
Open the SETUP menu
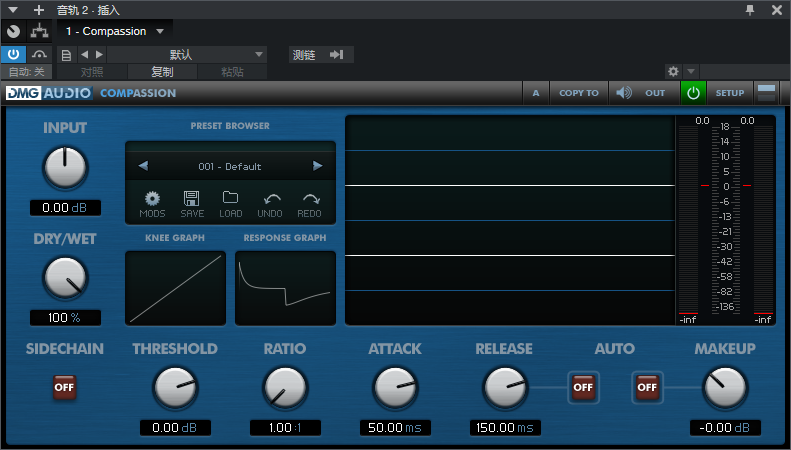729,93
